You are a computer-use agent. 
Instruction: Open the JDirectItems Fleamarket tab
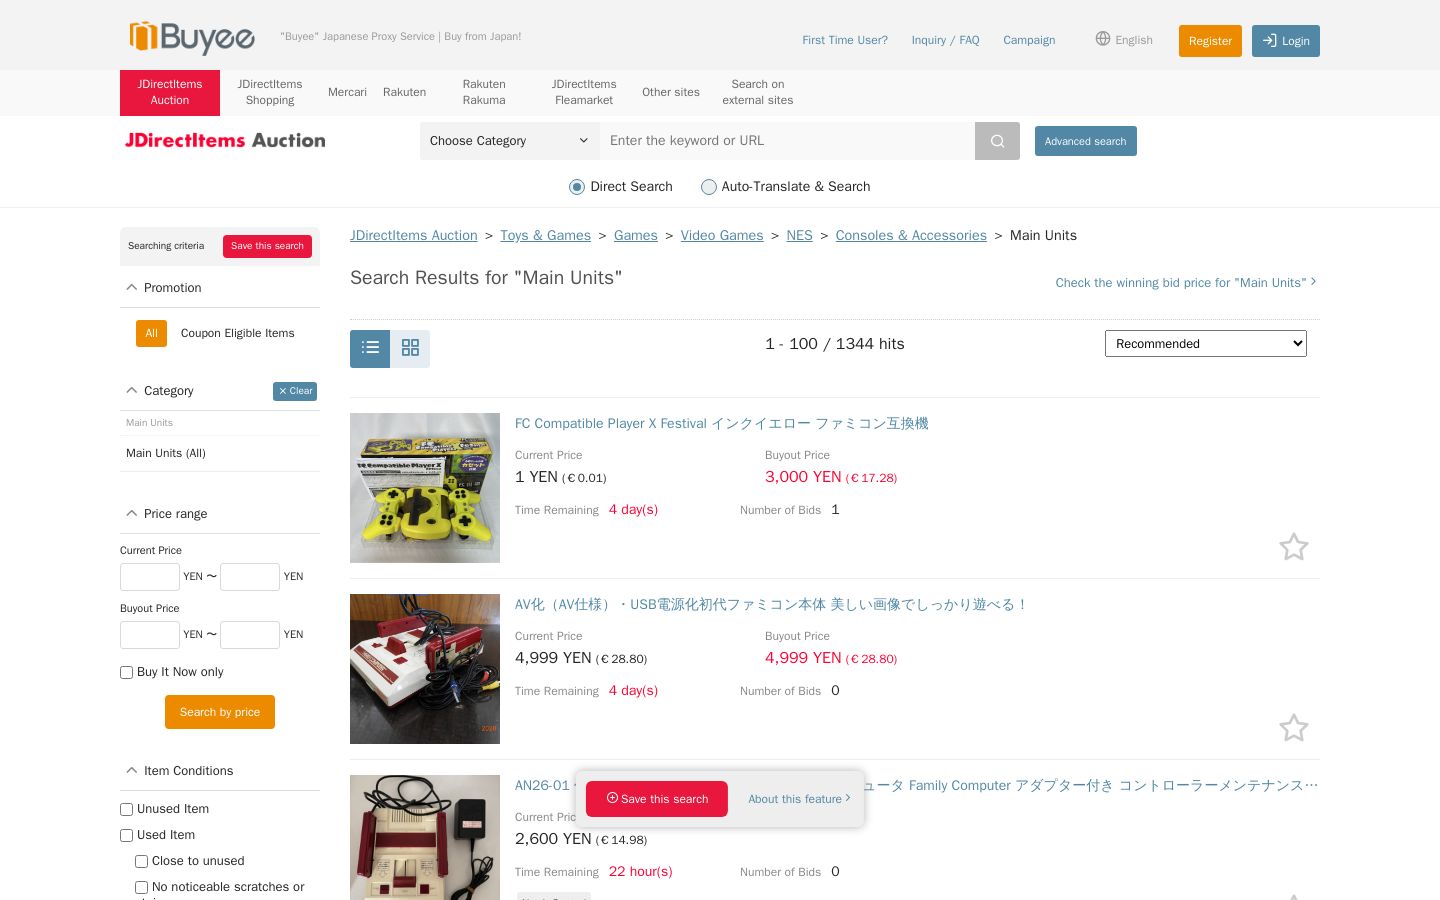(x=584, y=92)
